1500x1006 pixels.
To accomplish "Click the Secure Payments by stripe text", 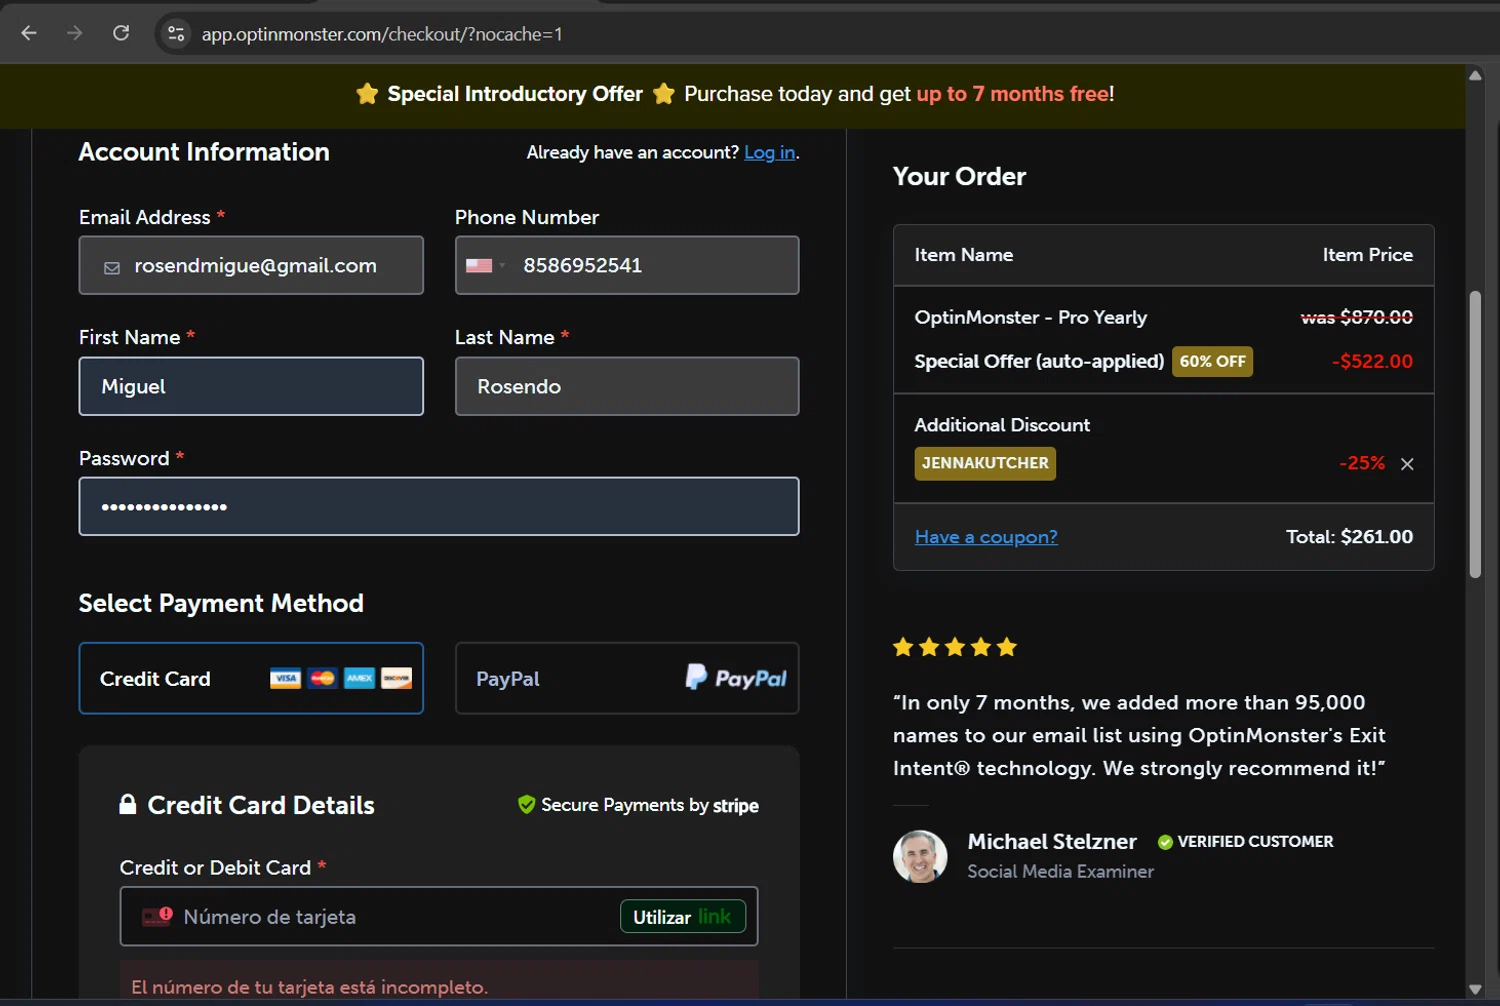I will coord(649,805).
